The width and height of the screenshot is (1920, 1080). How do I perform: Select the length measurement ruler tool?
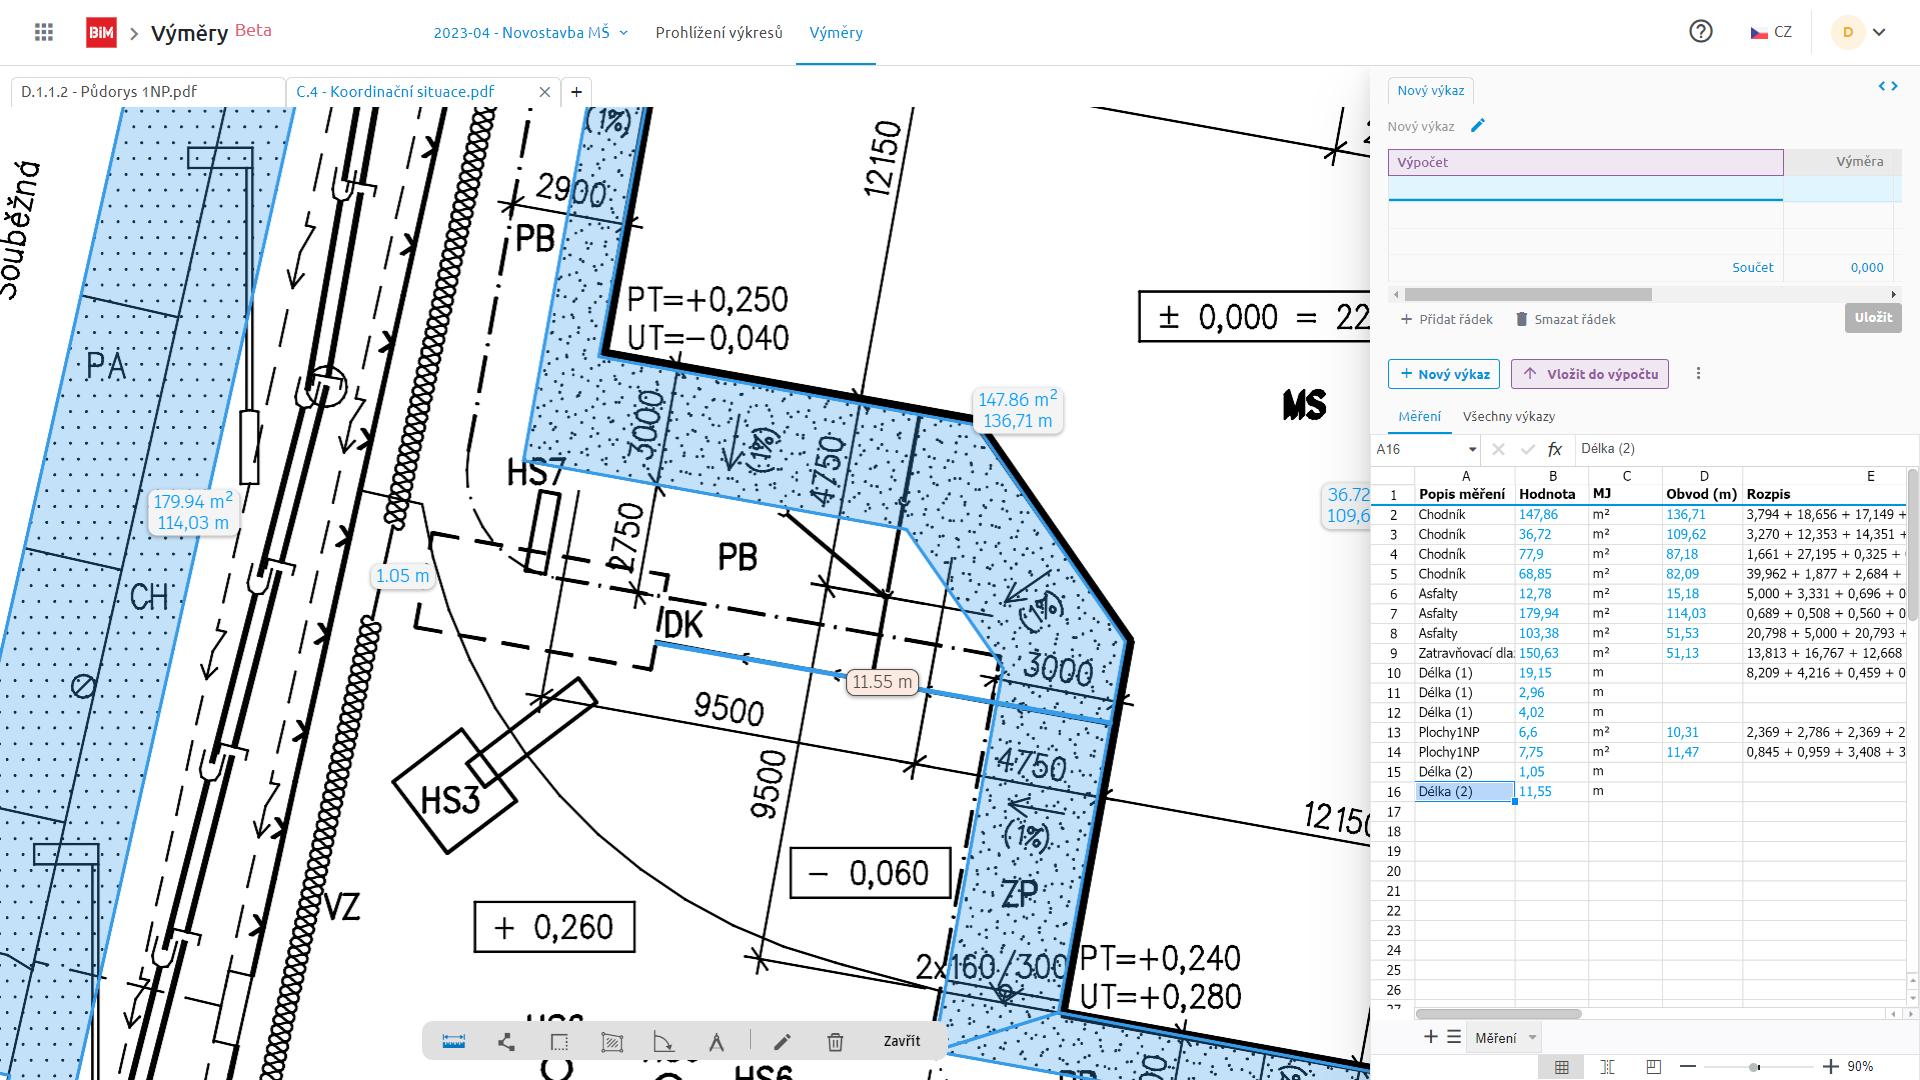pyautogui.click(x=453, y=1042)
